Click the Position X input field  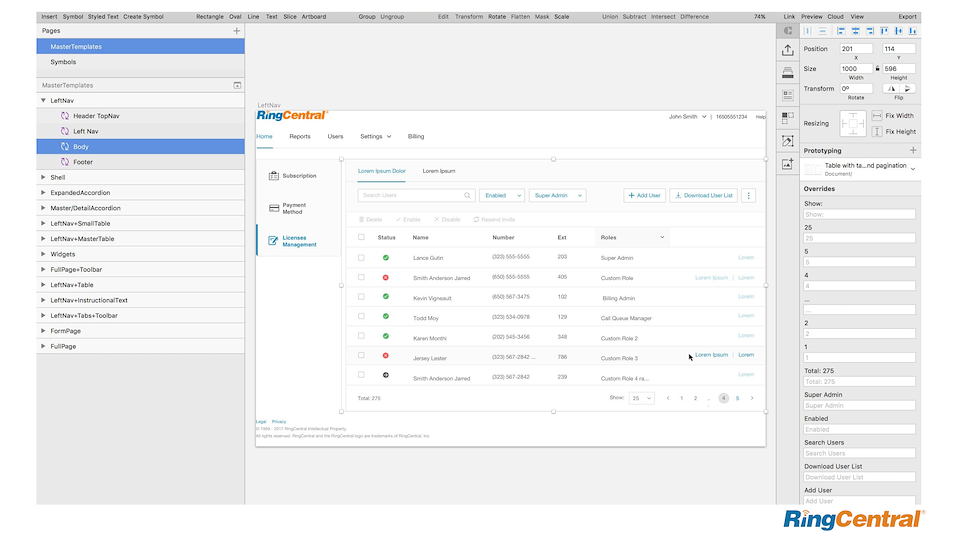855,49
